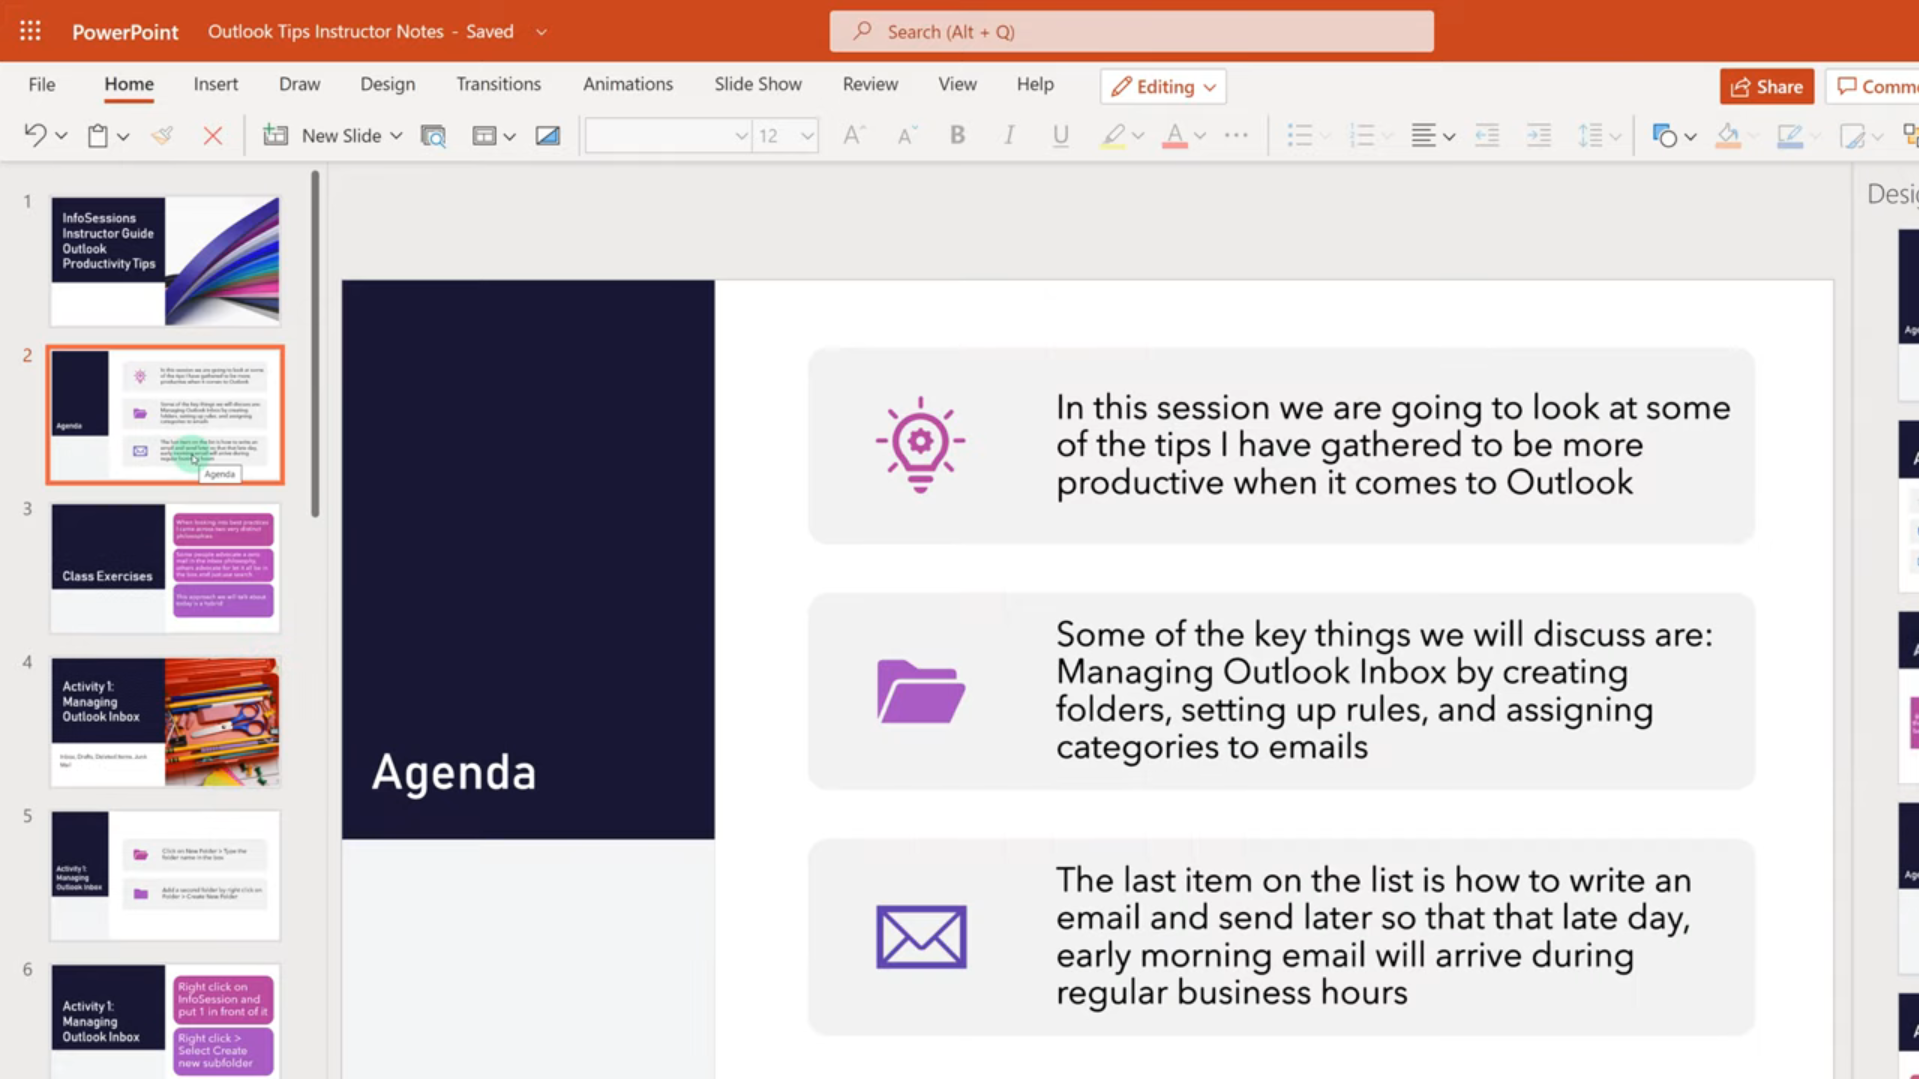Expand the Paste options arrow
Screen dimensions: 1919x1079
tap(123, 136)
